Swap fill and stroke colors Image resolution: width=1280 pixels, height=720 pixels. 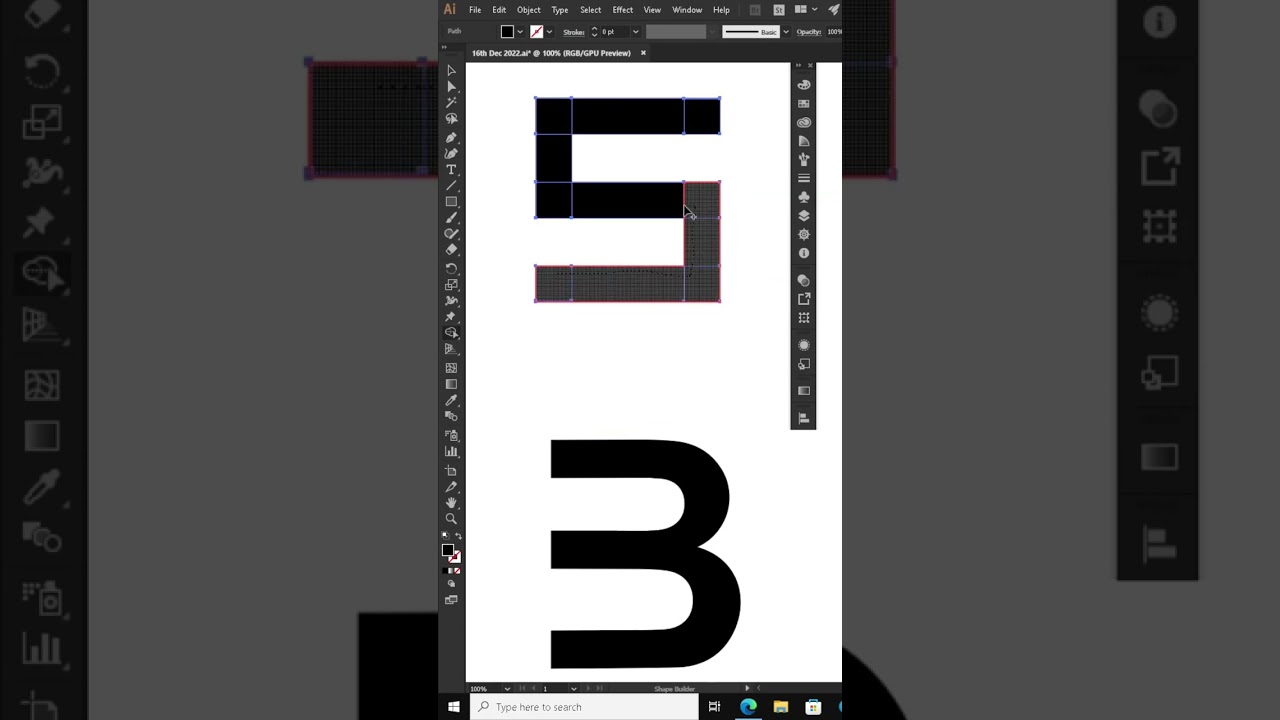click(x=459, y=537)
